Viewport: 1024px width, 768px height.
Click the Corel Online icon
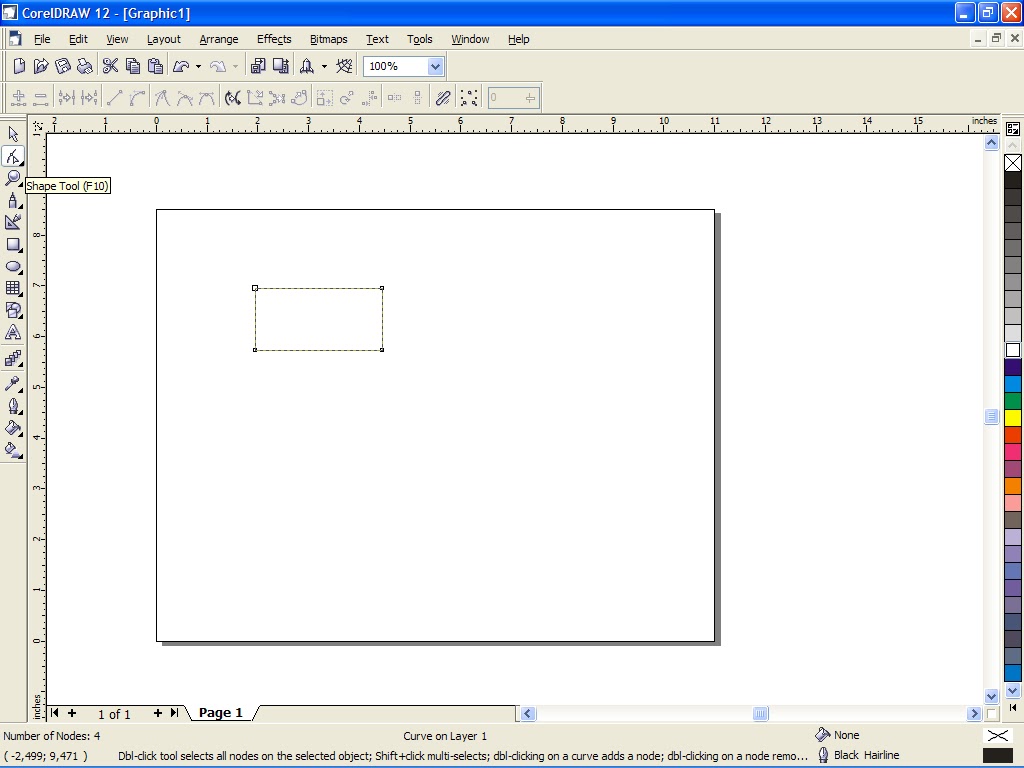[x=344, y=66]
